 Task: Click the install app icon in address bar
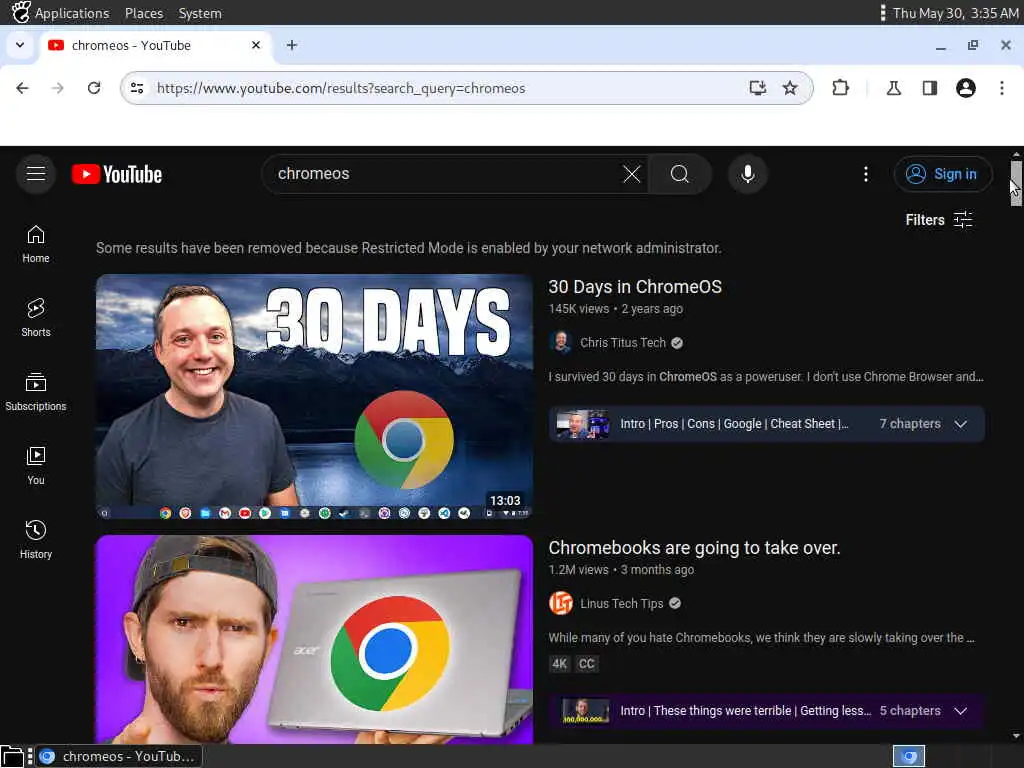coord(757,88)
